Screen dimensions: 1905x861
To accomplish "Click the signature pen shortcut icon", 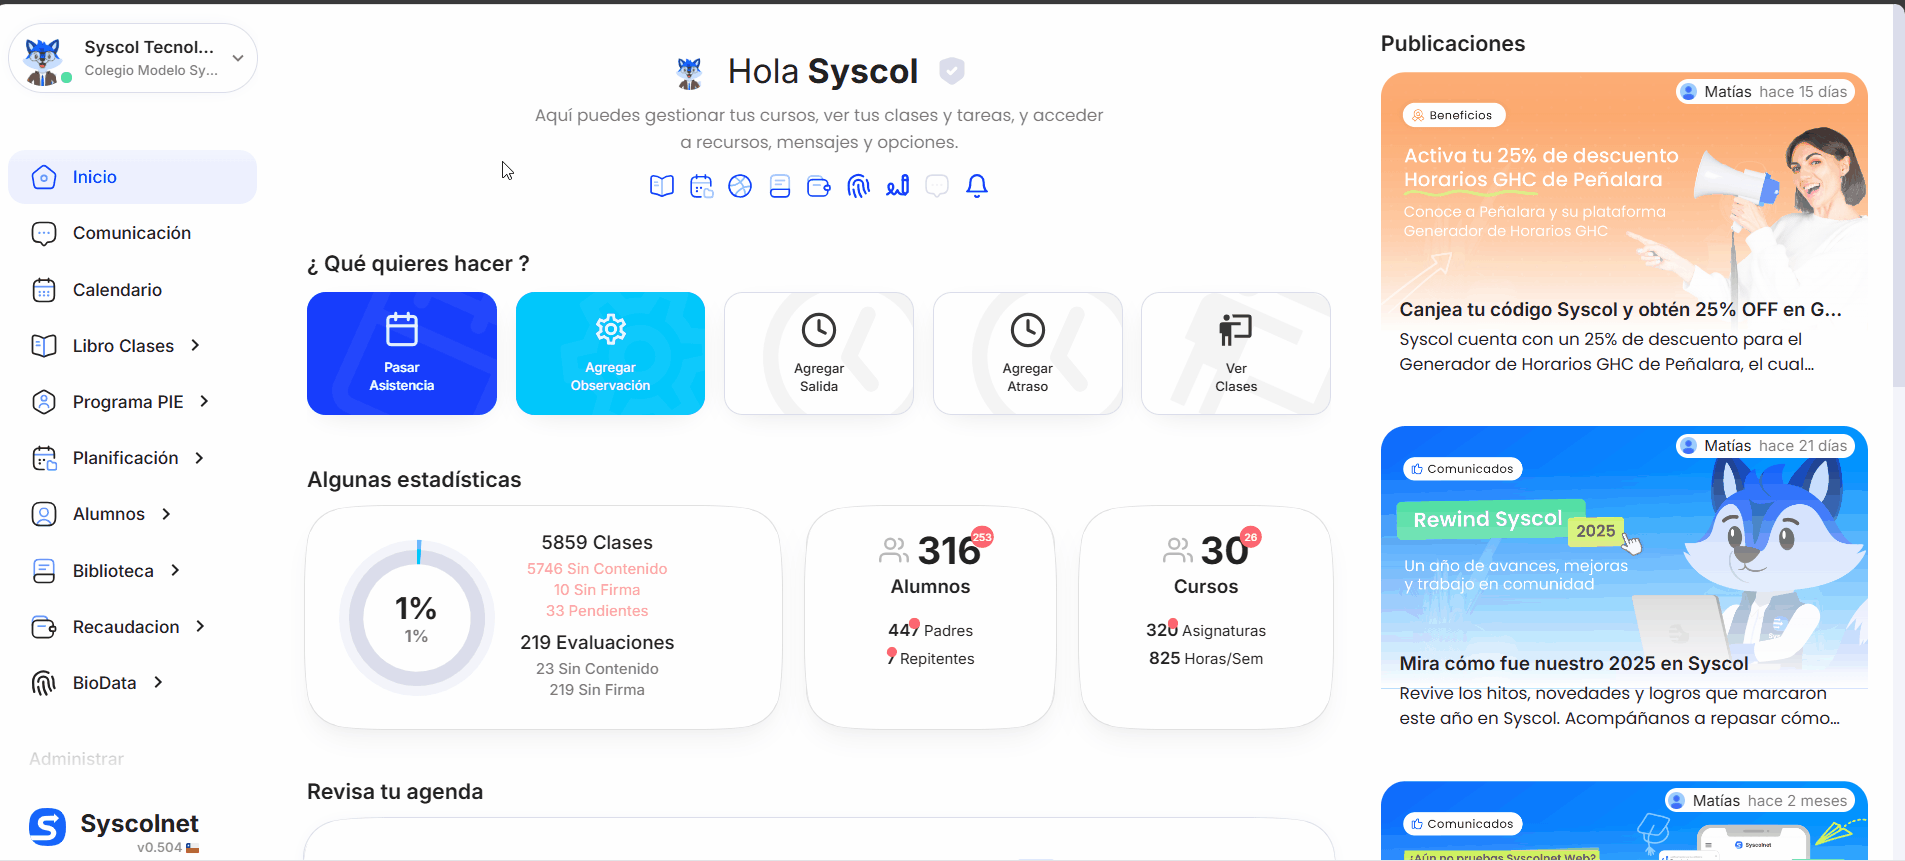I will tap(898, 186).
